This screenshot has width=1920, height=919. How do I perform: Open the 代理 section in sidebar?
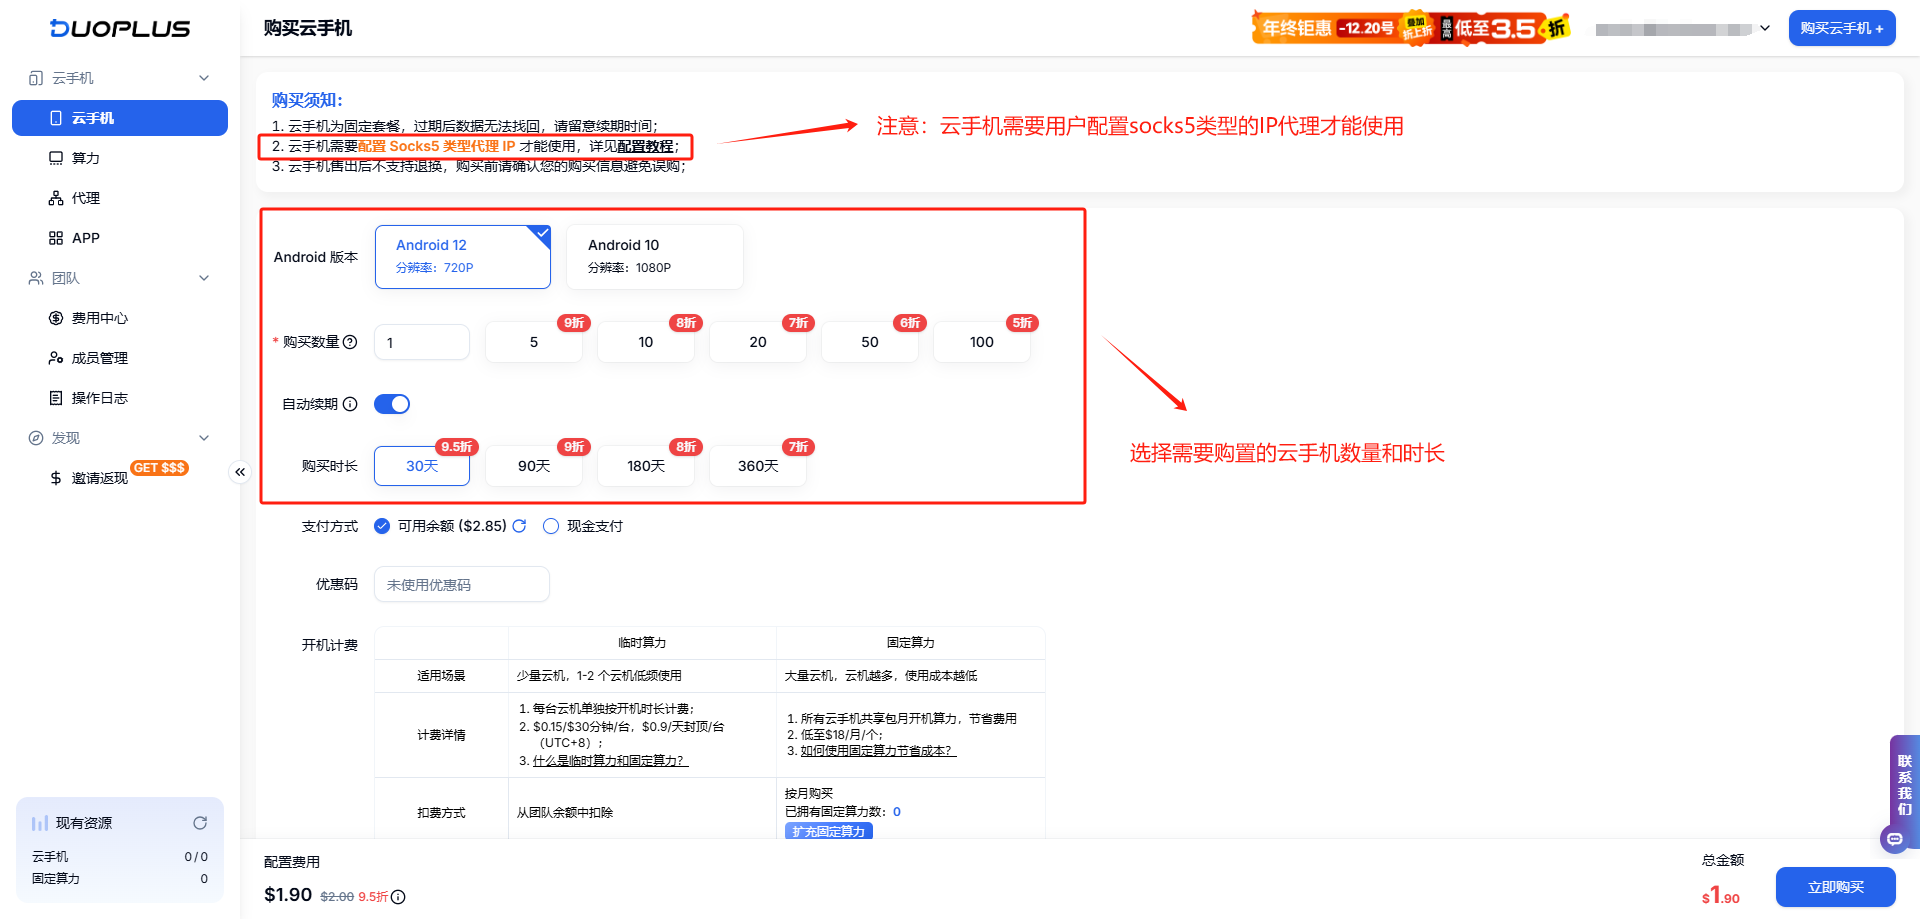pos(84,197)
